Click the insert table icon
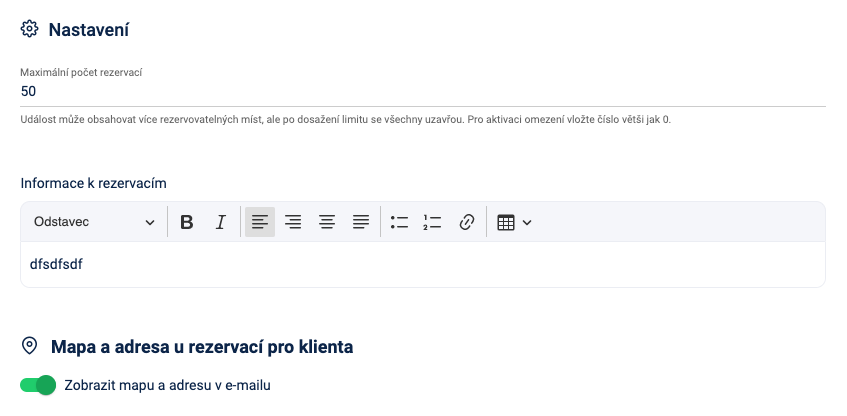This screenshot has width=847, height=416. [506, 222]
